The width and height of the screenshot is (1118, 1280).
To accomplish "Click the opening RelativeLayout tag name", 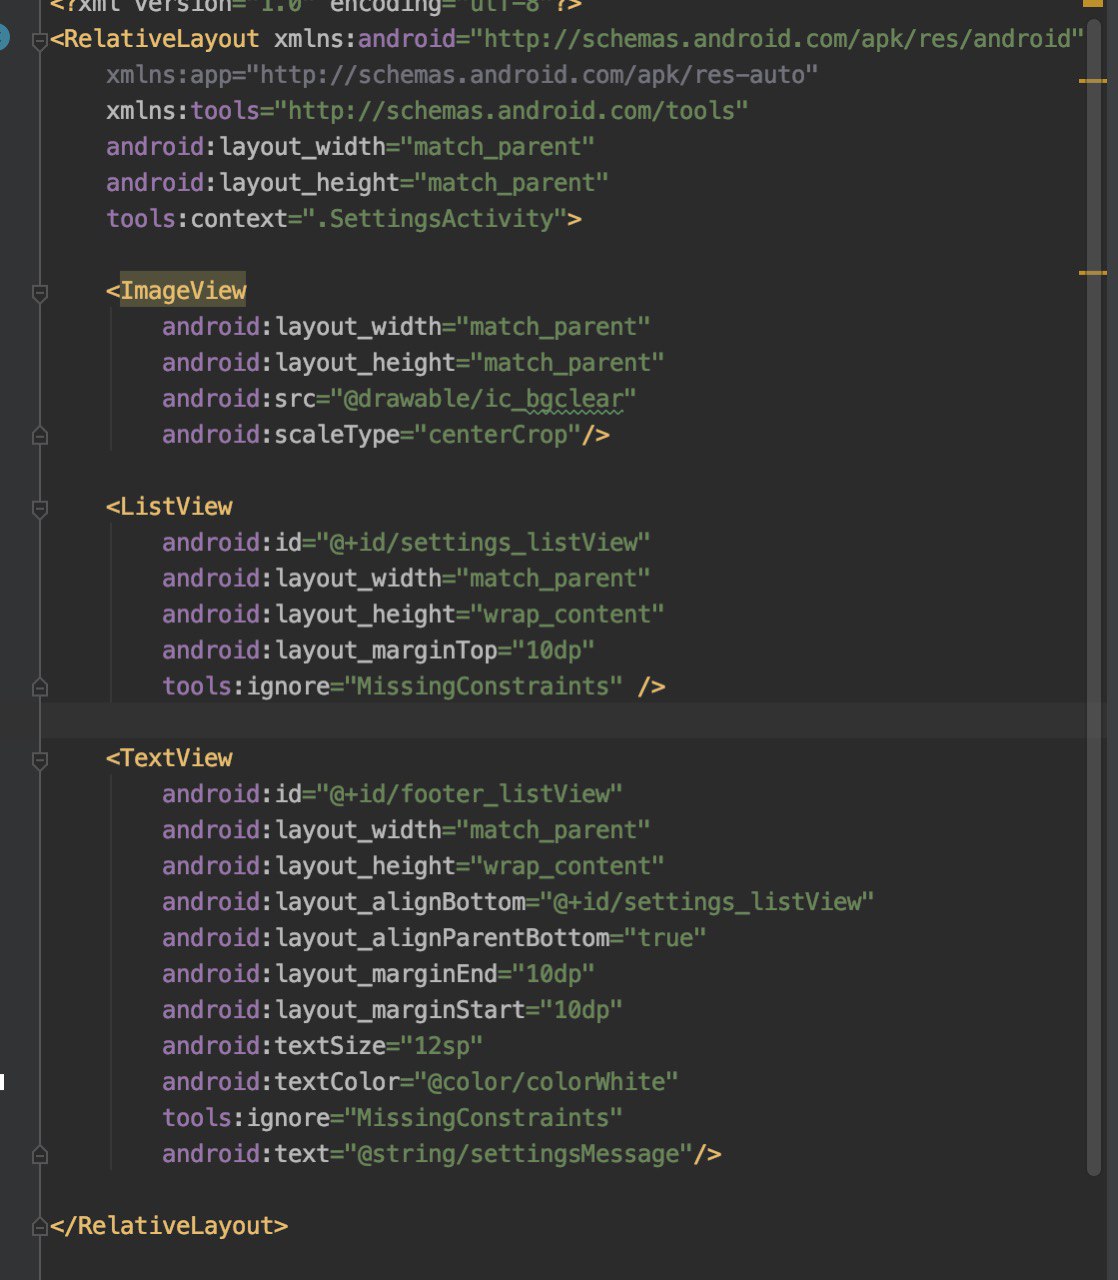I will 162,39.
